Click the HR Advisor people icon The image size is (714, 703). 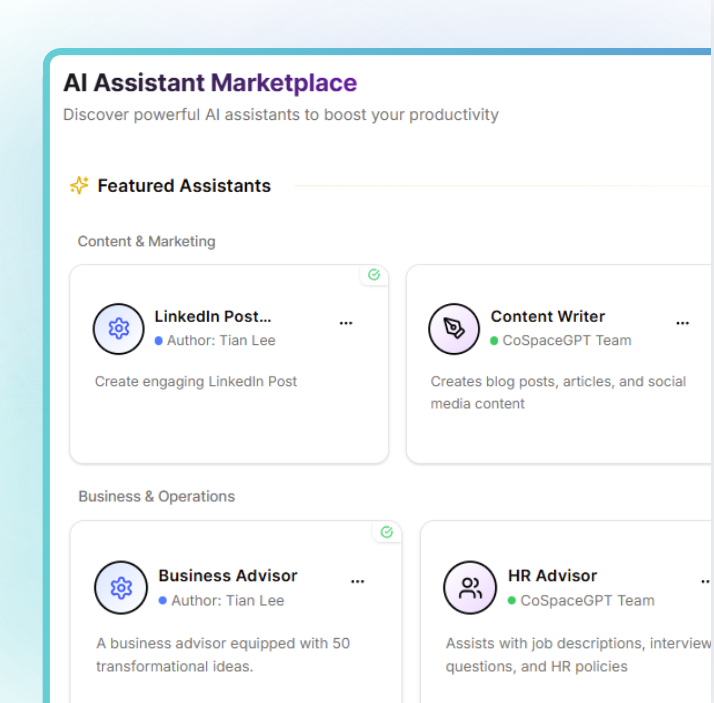click(x=470, y=588)
